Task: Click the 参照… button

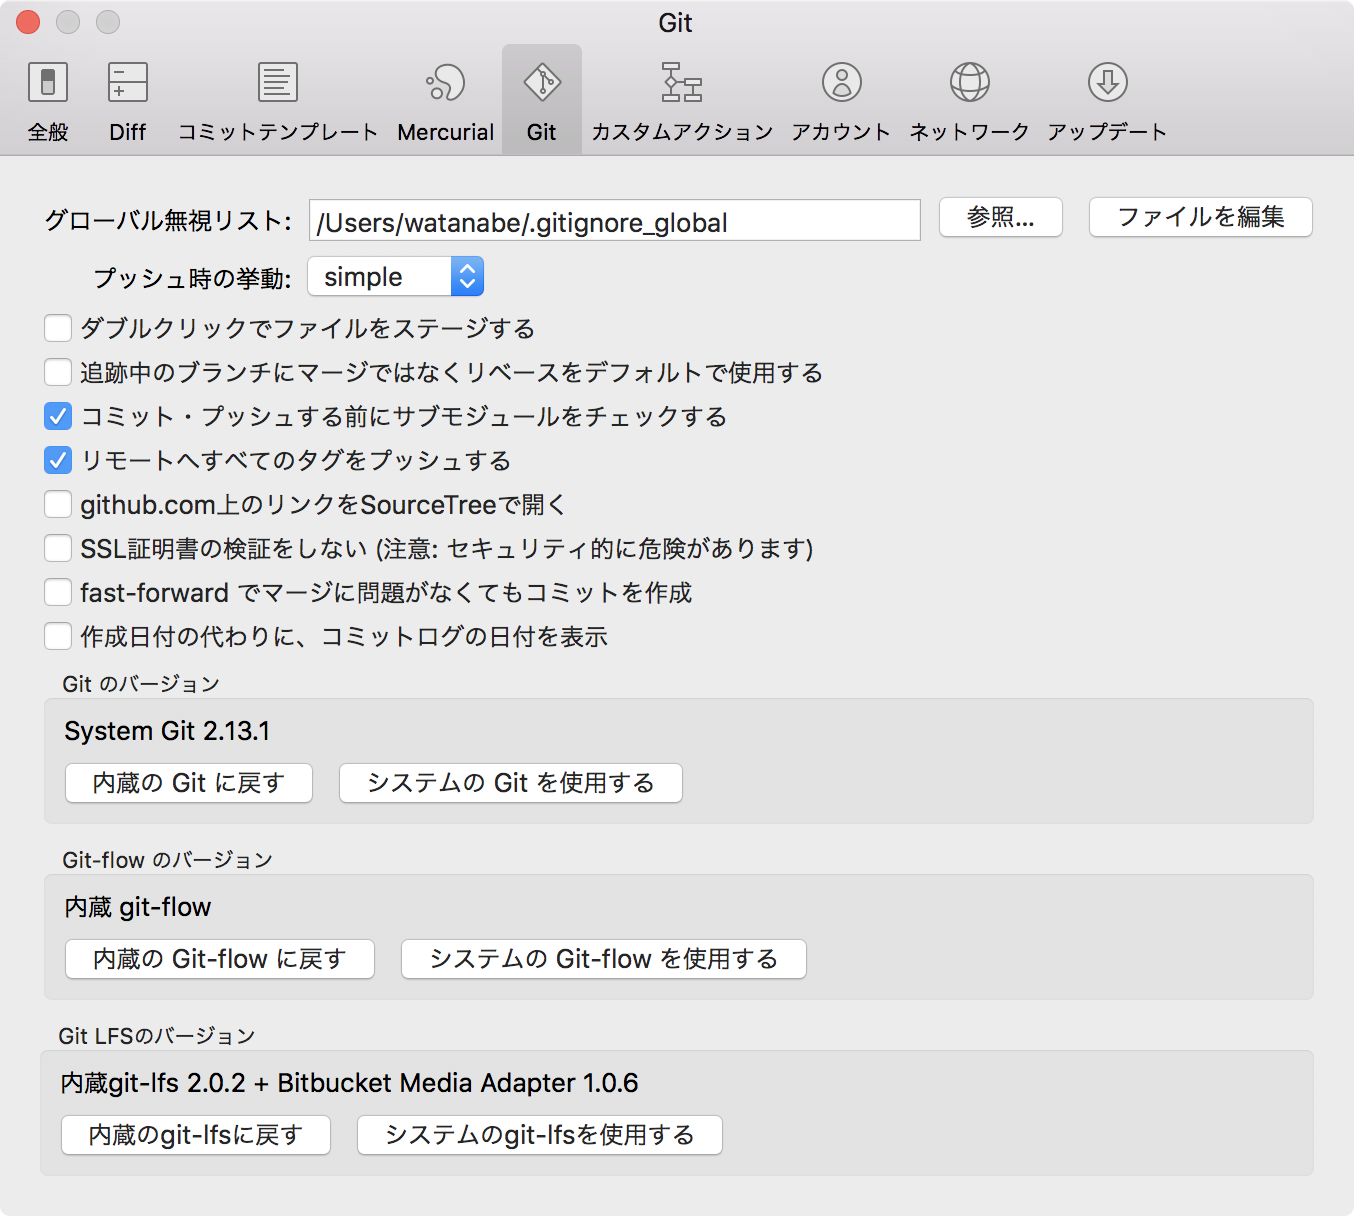Action: pos(1000,218)
